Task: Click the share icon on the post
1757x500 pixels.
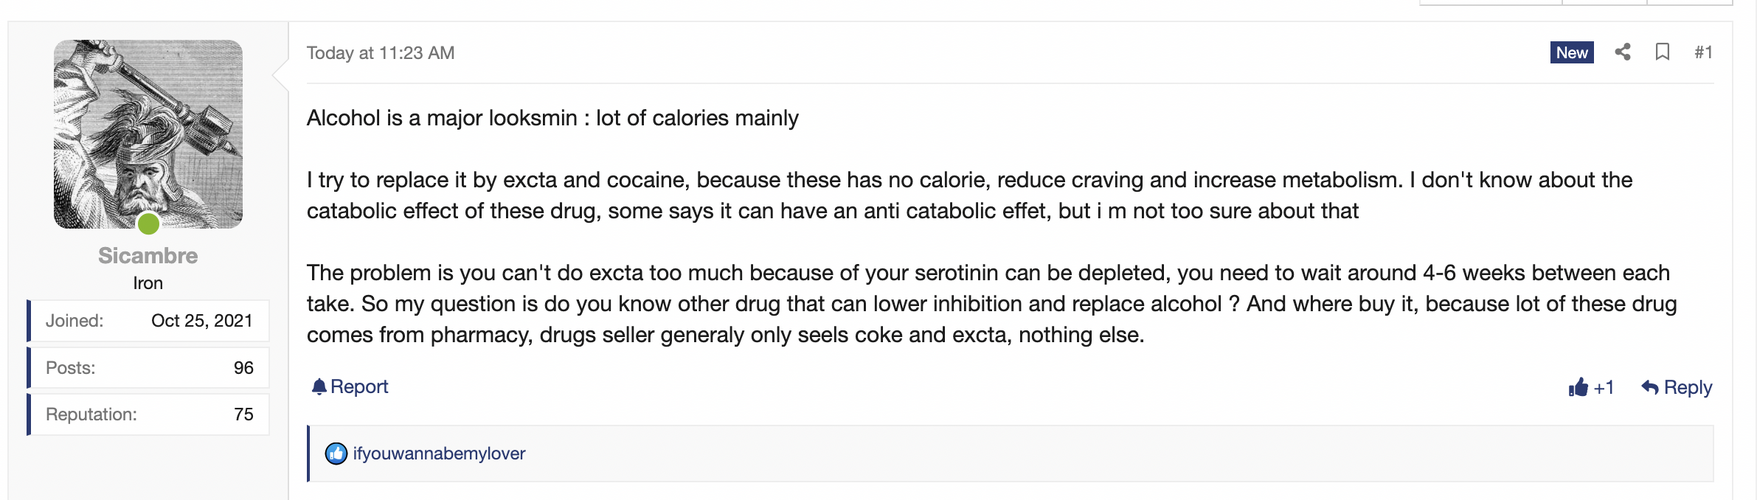Action: (x=1622, y=52)
